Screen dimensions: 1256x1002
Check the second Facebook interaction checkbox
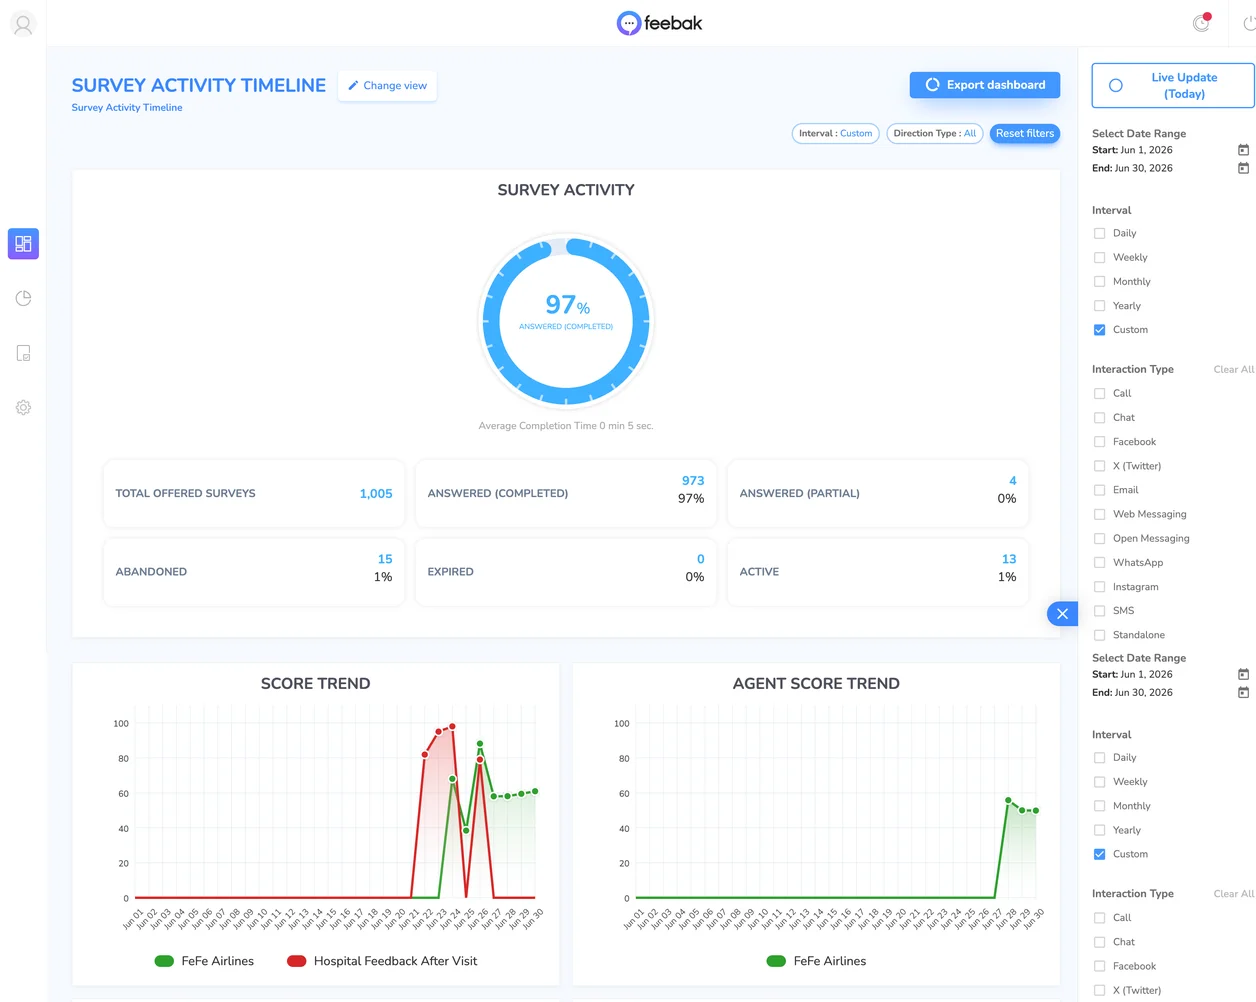pos(1100,966)
